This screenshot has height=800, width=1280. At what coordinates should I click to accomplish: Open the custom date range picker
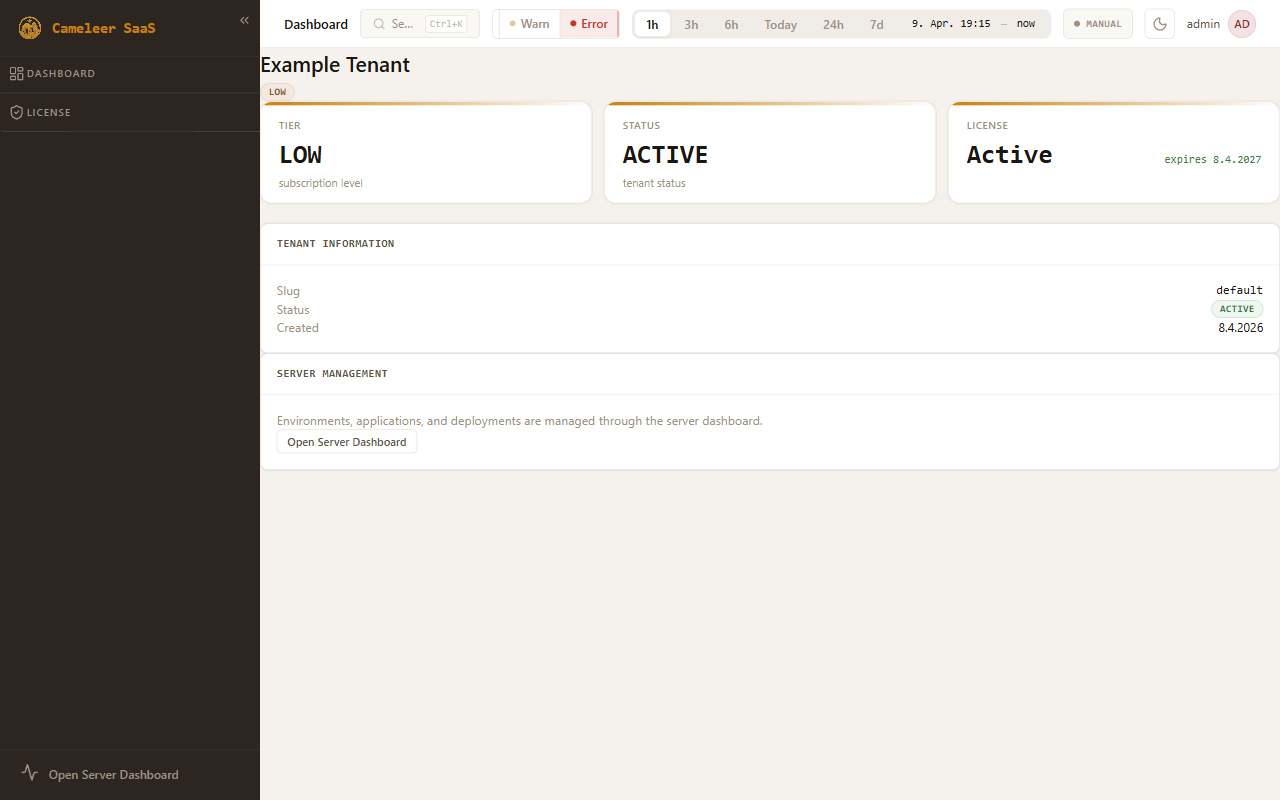point(972,24)
